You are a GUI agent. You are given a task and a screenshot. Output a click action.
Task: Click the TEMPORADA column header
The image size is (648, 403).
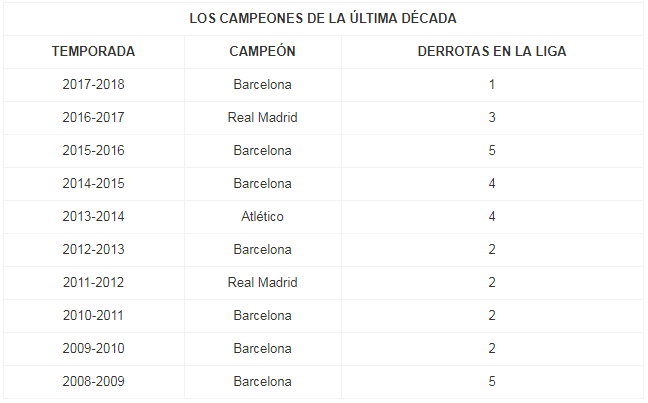point(93,51)
